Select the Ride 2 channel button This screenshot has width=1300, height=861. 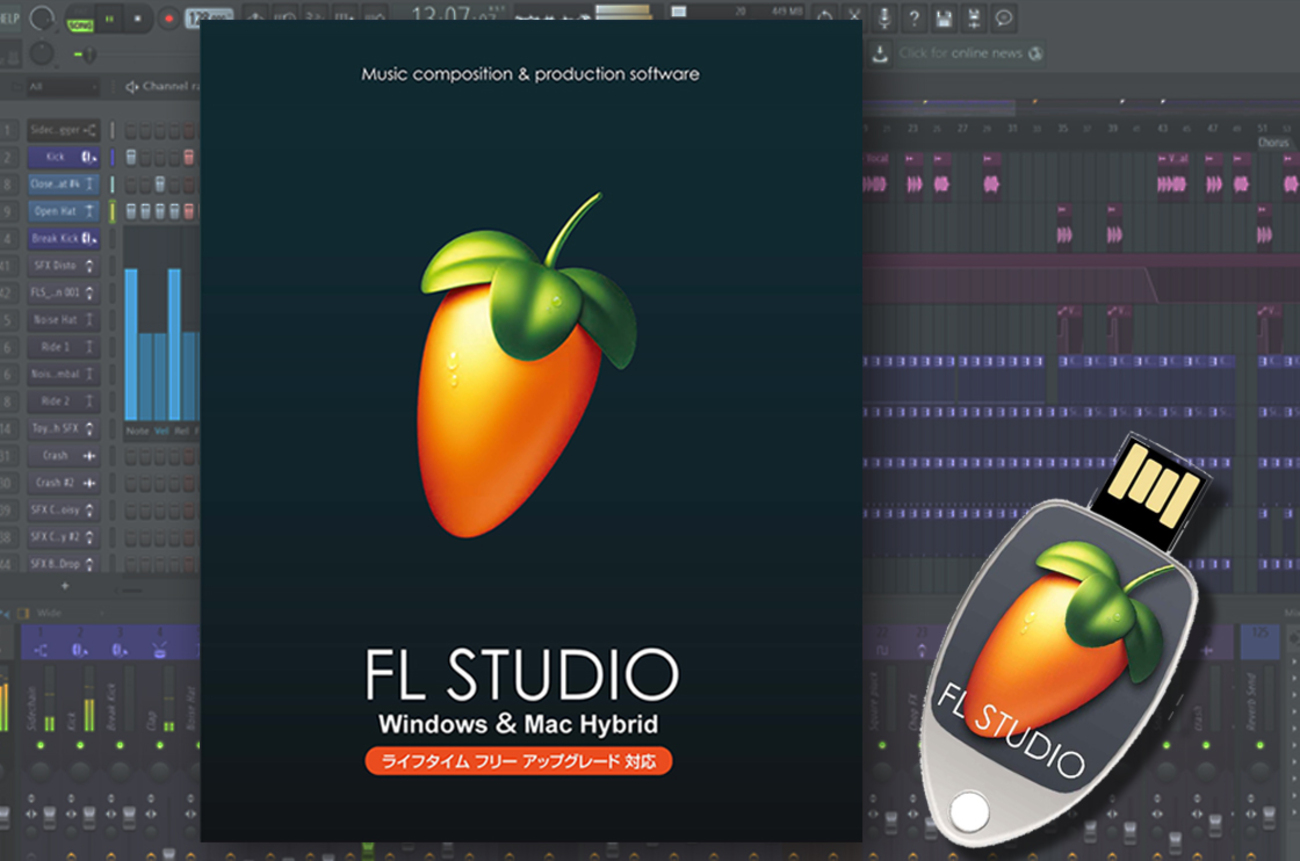coord(64,401)
